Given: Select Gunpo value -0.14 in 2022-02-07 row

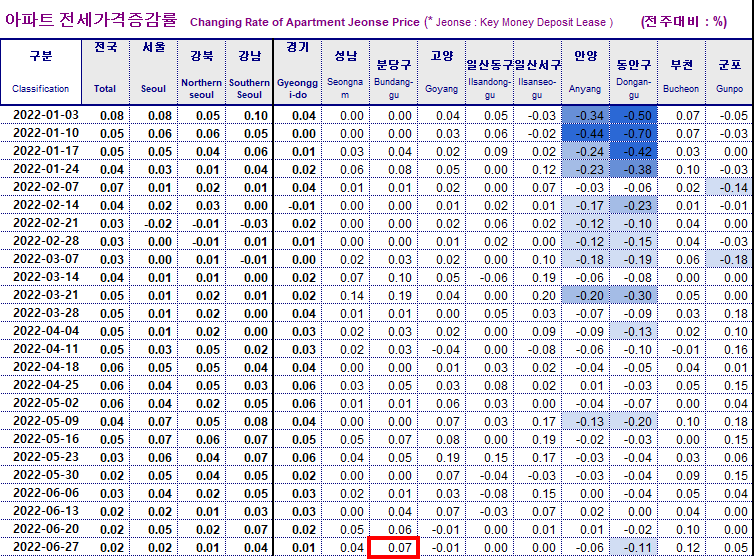Looking at the screenshot, I should pyautogui.click(x=729, y=187).
